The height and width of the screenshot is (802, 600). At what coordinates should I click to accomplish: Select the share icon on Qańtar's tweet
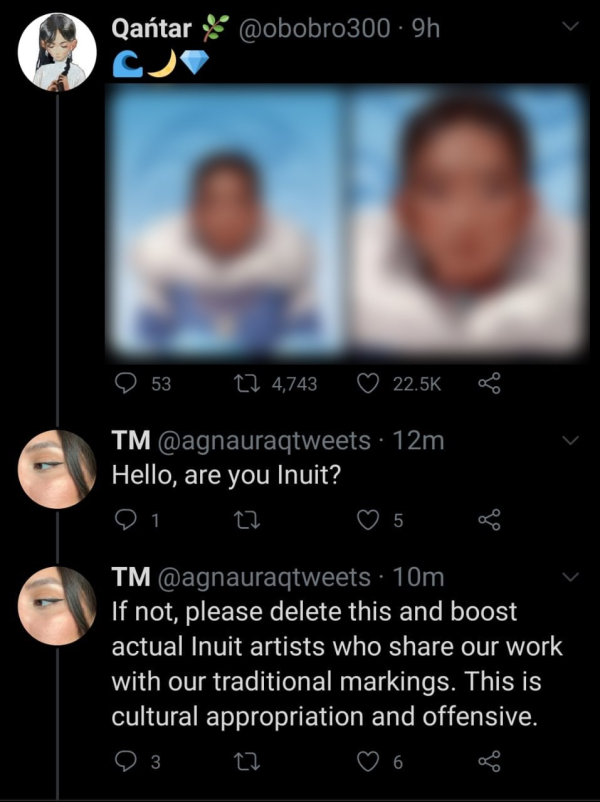tap(487, 383)
